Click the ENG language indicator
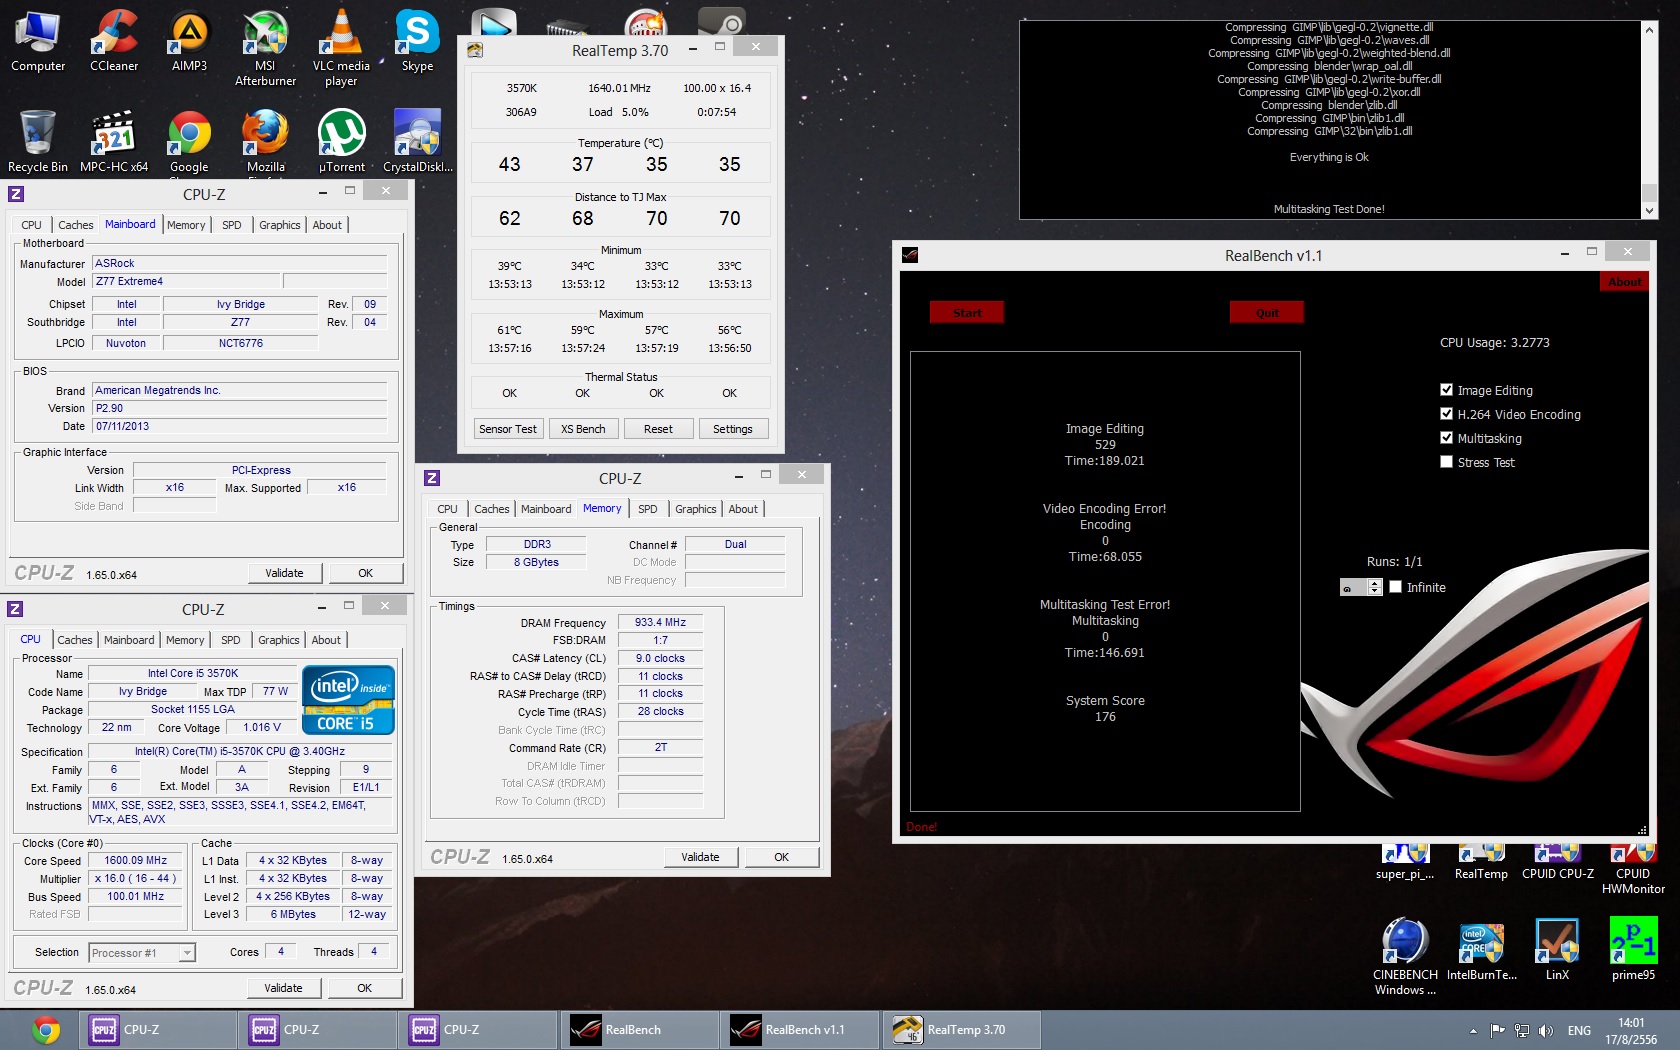This screenshot has width=1680, height=1050. tap(1579, 1031)
